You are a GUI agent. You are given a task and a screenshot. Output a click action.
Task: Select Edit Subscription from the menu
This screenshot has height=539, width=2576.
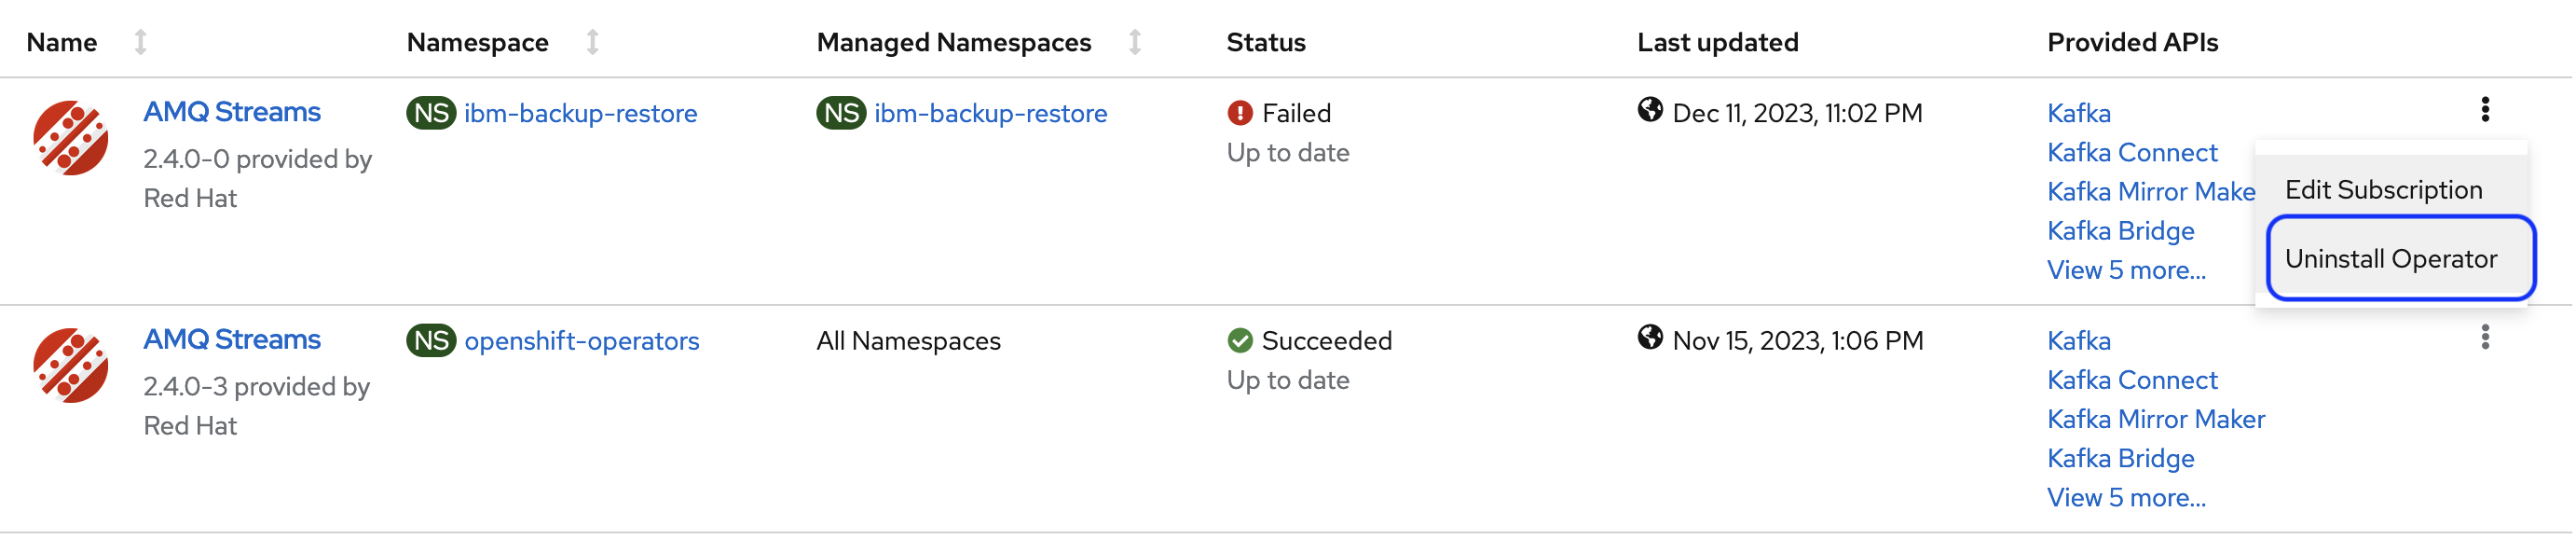2384,189
